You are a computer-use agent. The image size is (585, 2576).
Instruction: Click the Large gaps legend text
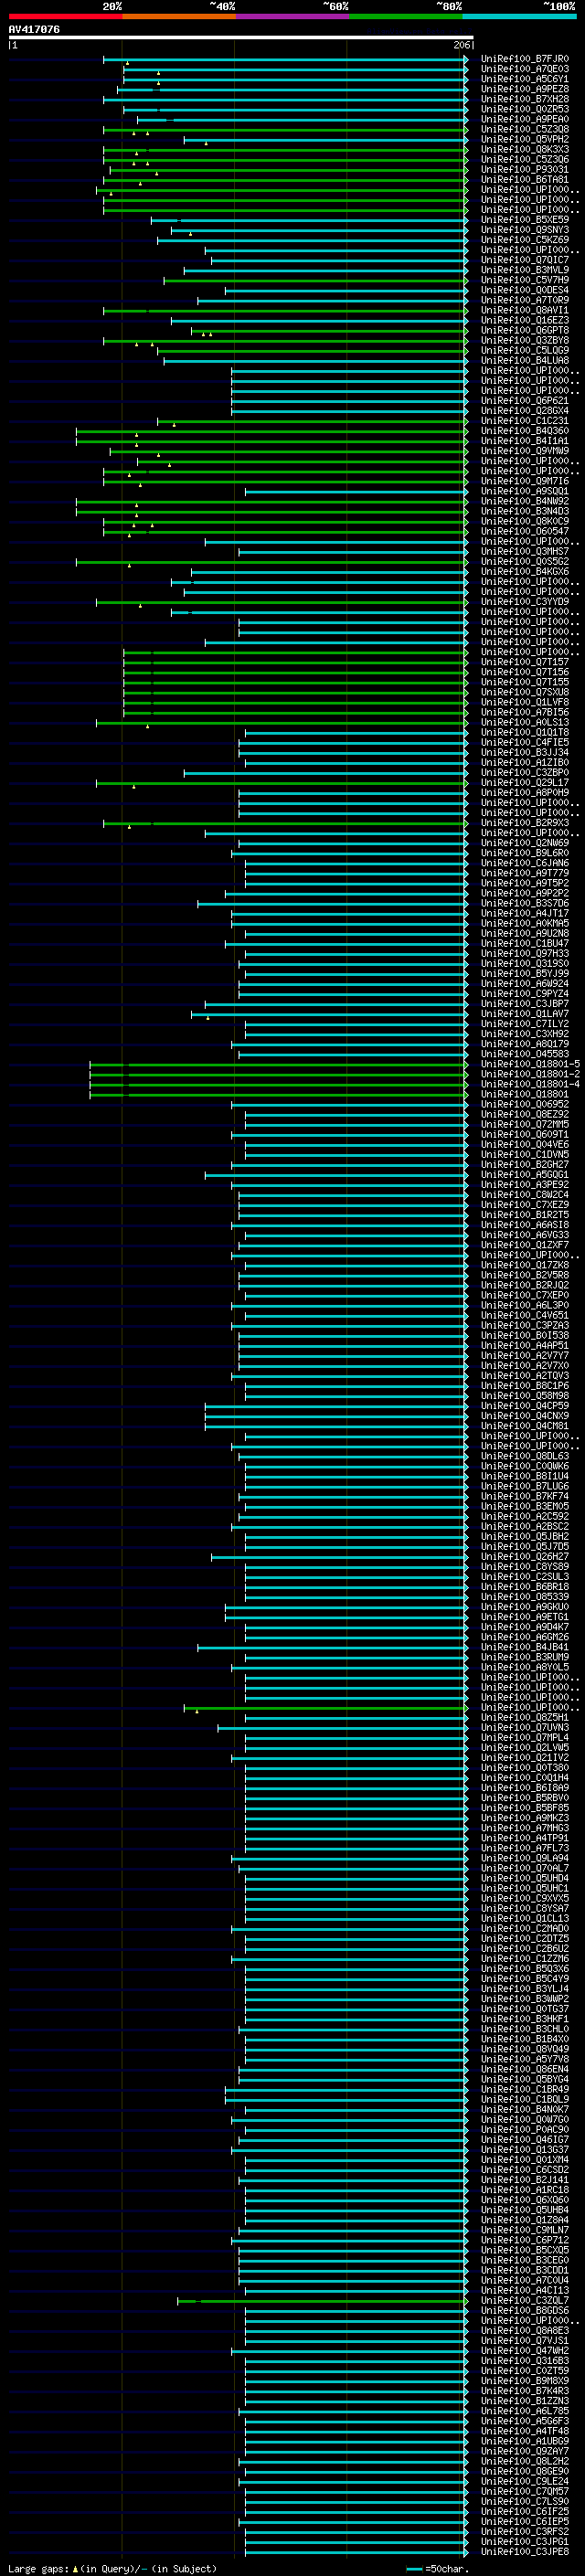[x=112, y=2568]
